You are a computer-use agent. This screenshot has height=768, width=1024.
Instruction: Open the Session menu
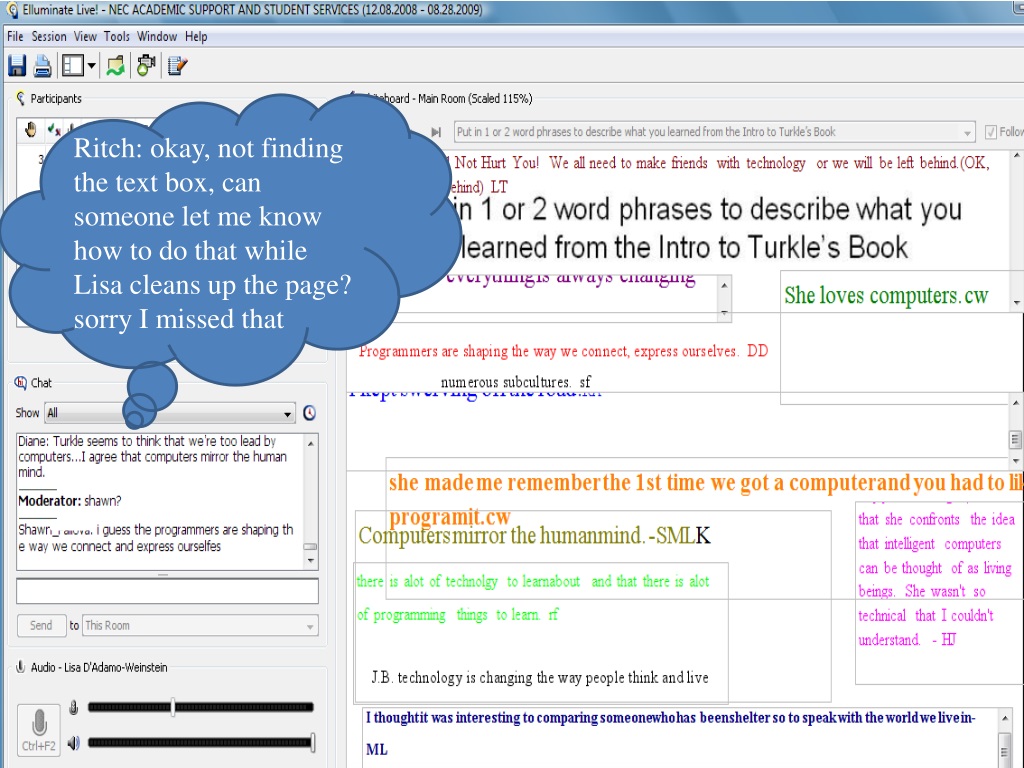pyautogui.click(x=49, y=37)
